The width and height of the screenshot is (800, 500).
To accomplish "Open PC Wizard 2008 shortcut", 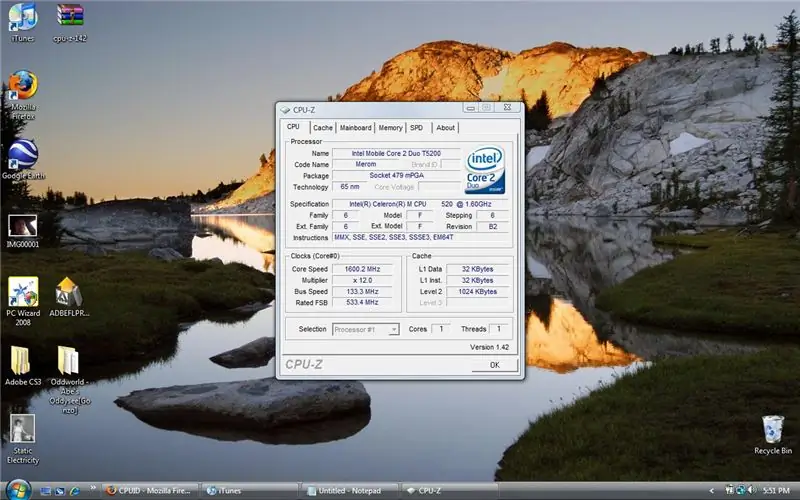I will coord(23,301).
